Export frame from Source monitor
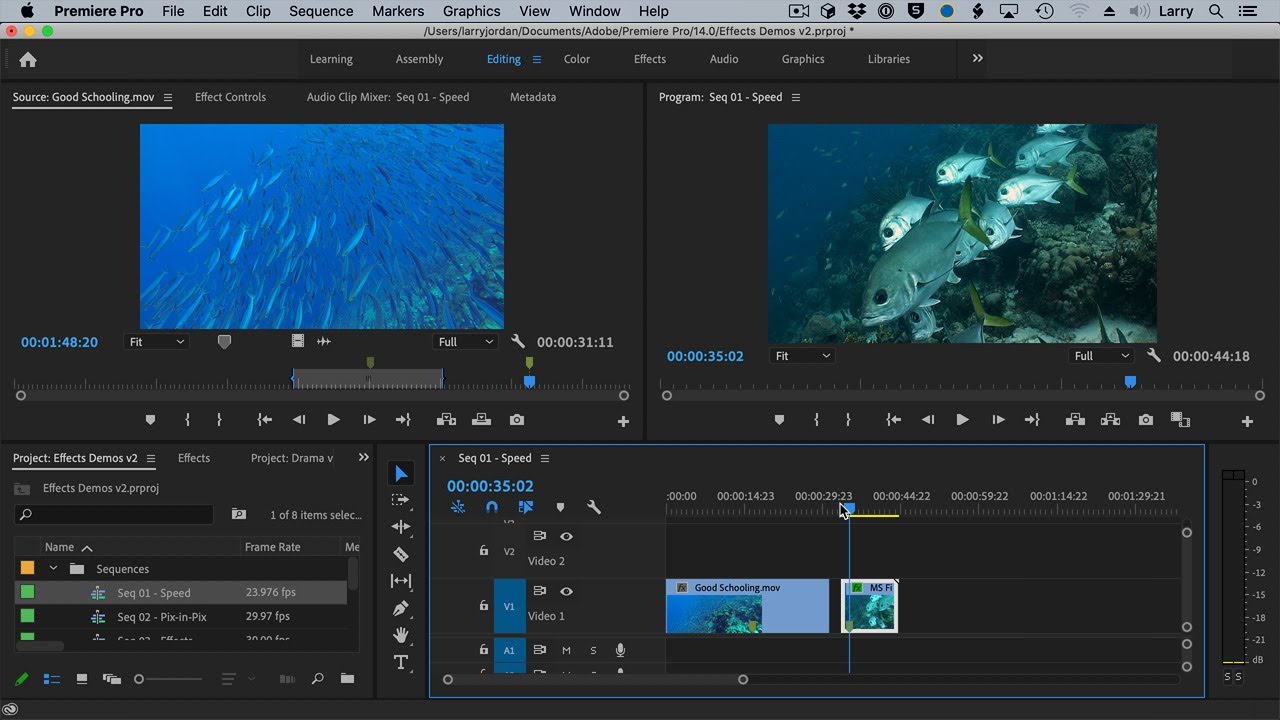Screen dimensions: 1280x720 (517, 420)
